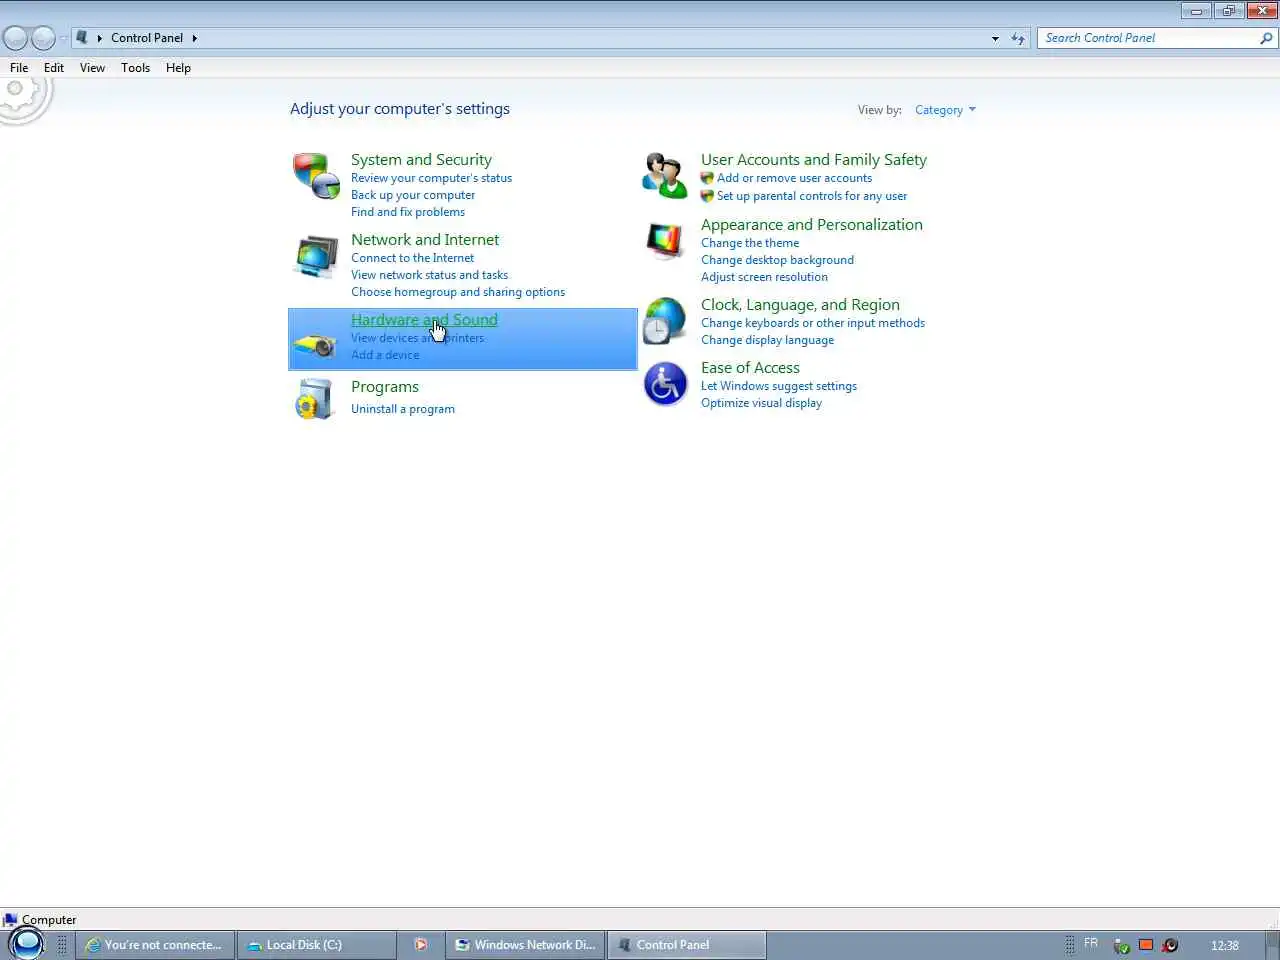Click the refresh button in address bar
This screenshot has height=960, width=1280.
(1018, 38)
